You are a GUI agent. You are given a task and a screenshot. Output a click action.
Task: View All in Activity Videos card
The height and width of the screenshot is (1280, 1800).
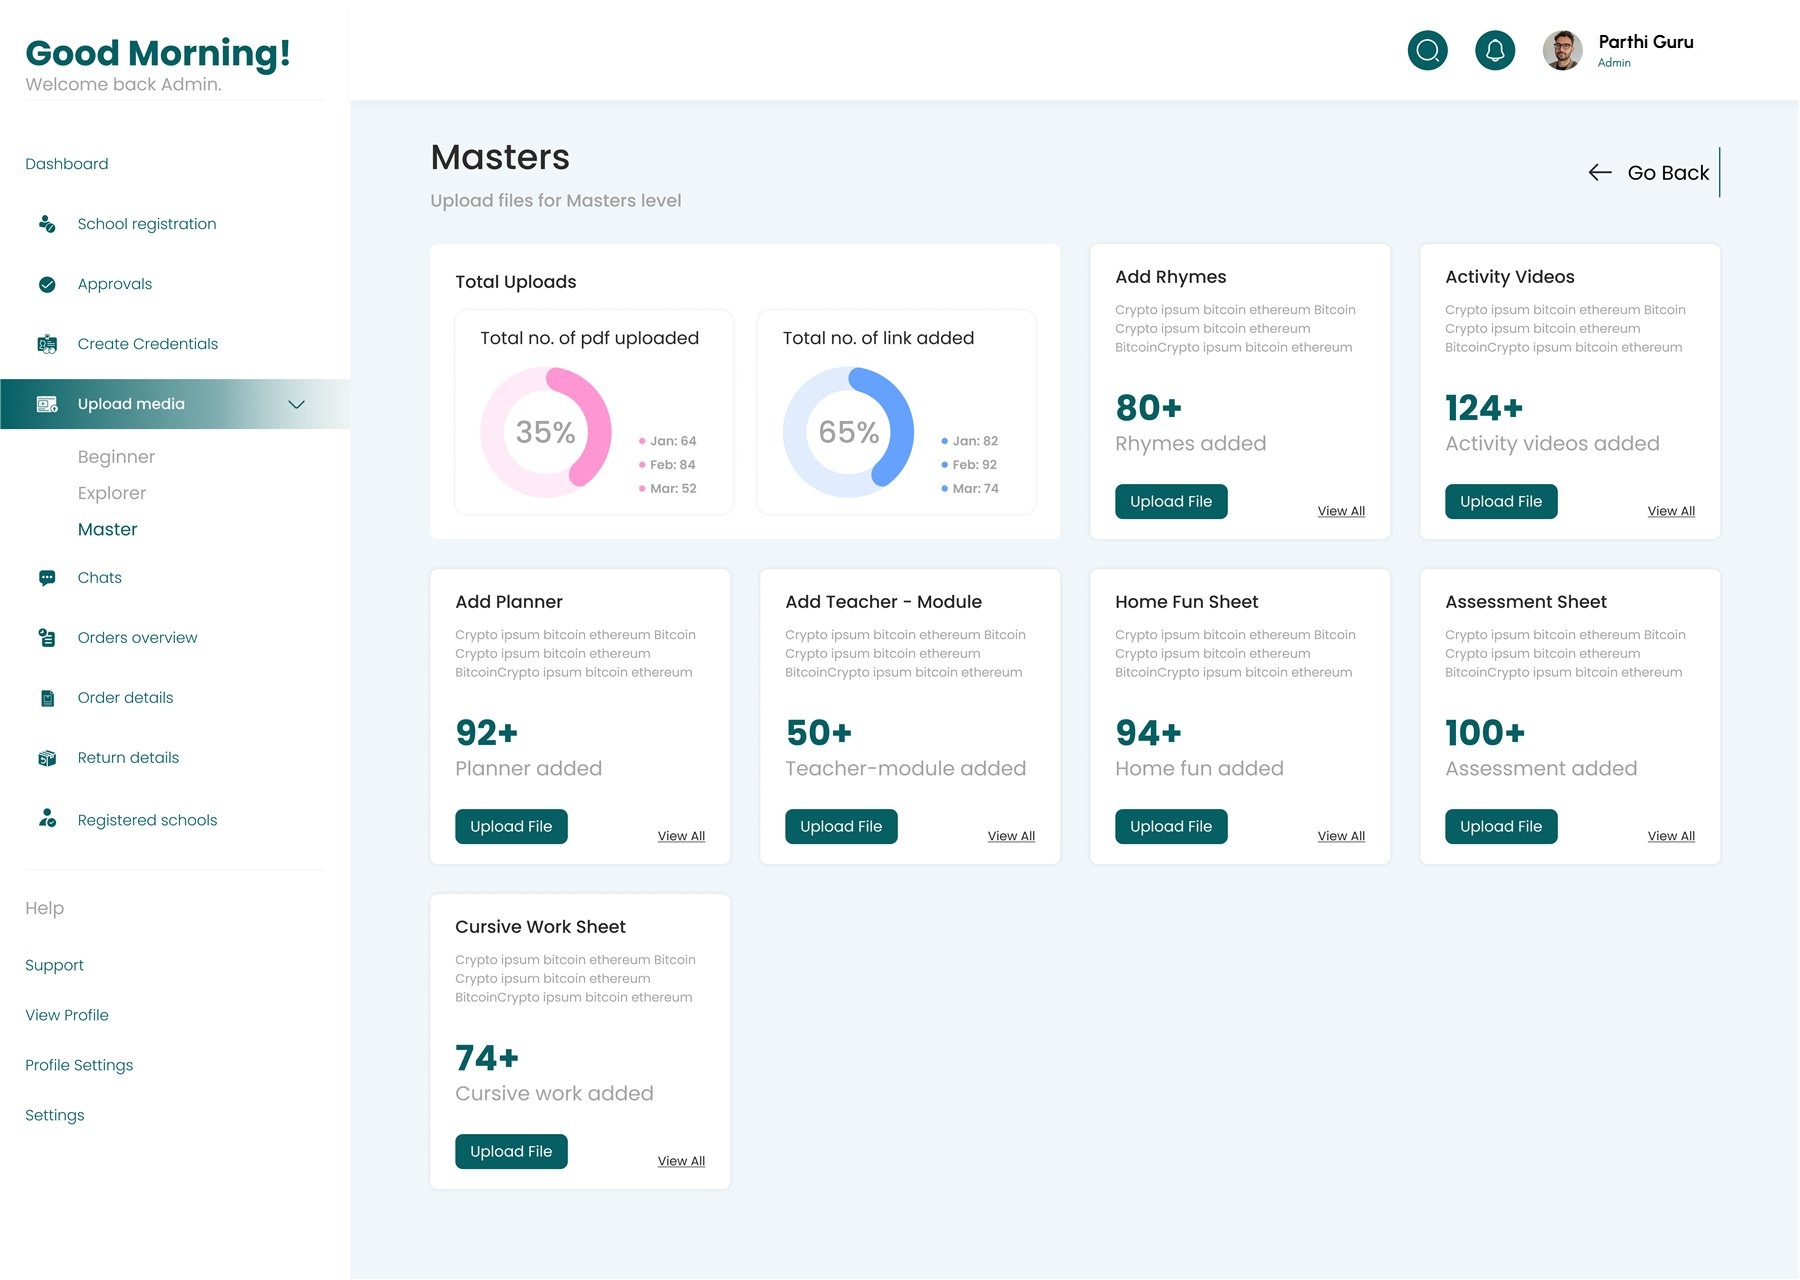1671,511
